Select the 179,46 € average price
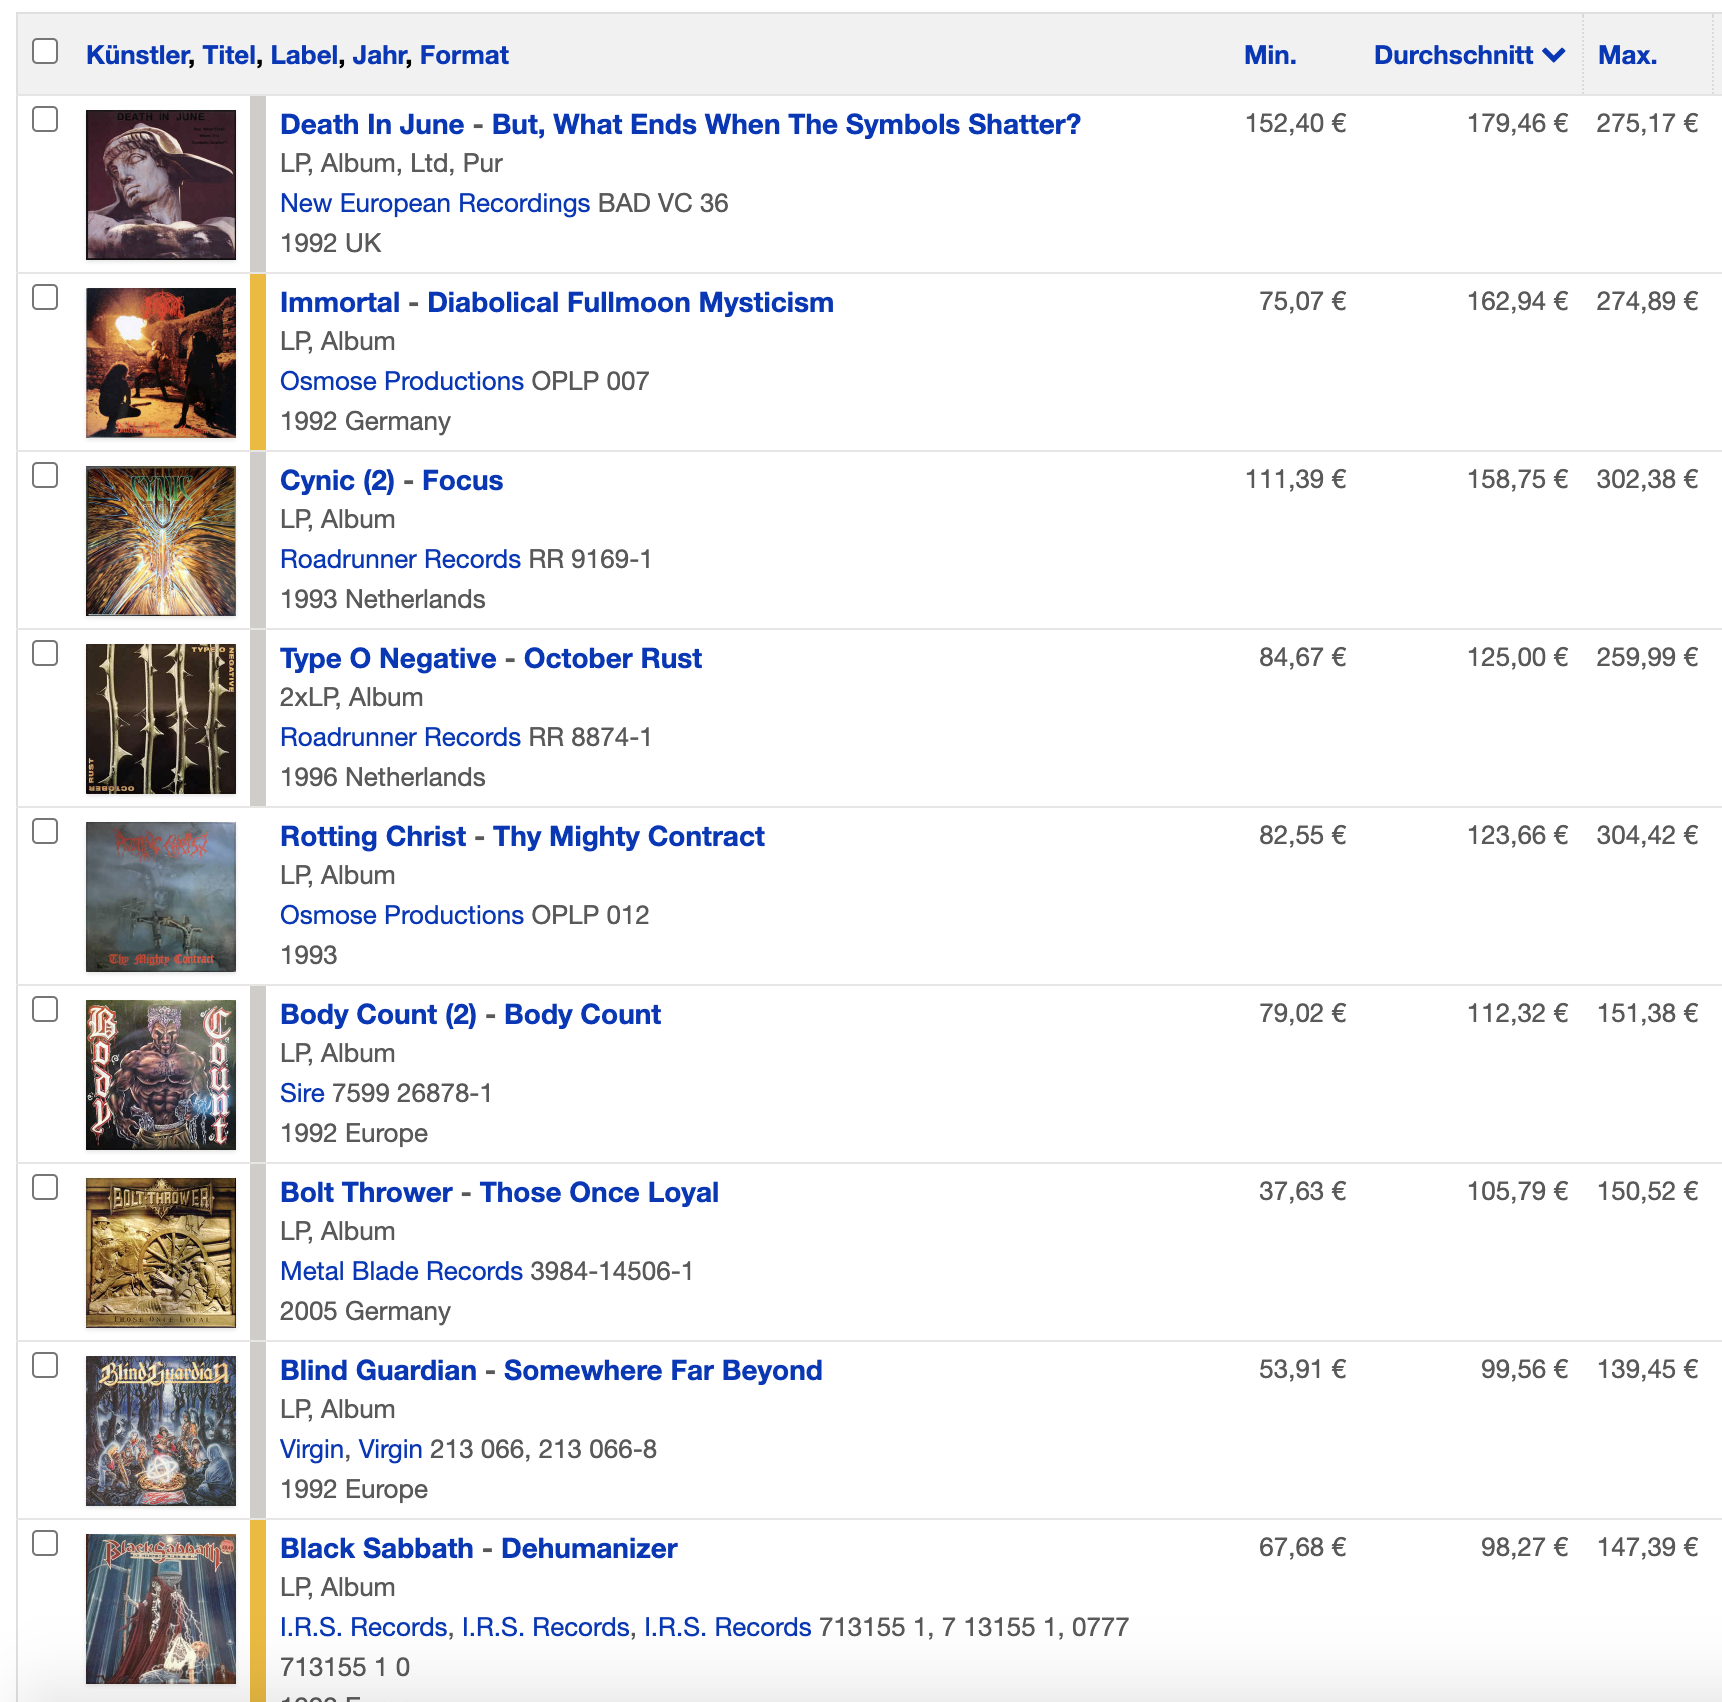 click(x=1517, y=123)
